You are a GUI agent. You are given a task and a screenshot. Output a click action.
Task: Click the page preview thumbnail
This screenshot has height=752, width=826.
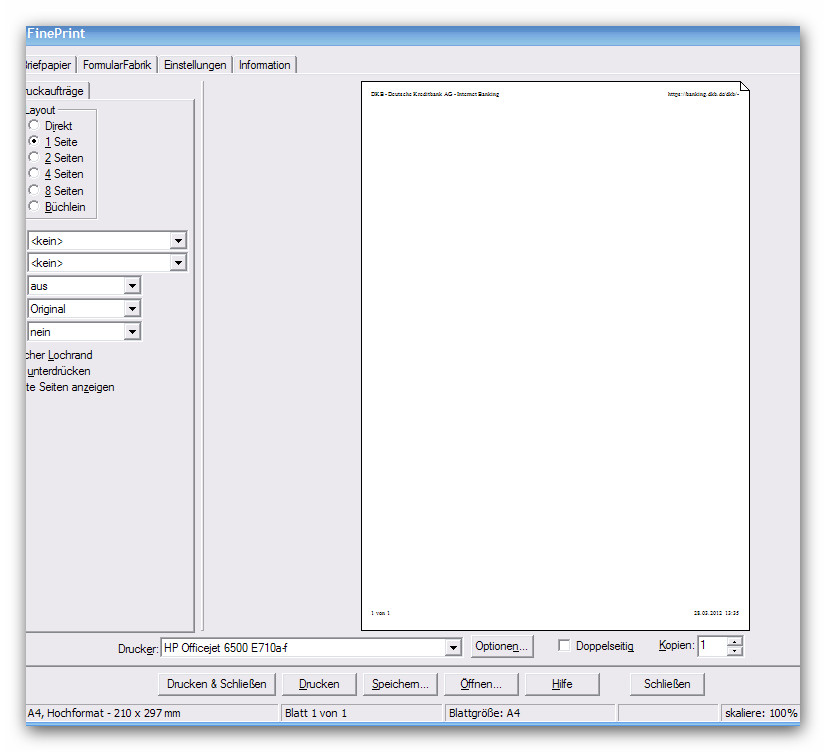coord(554,355)
